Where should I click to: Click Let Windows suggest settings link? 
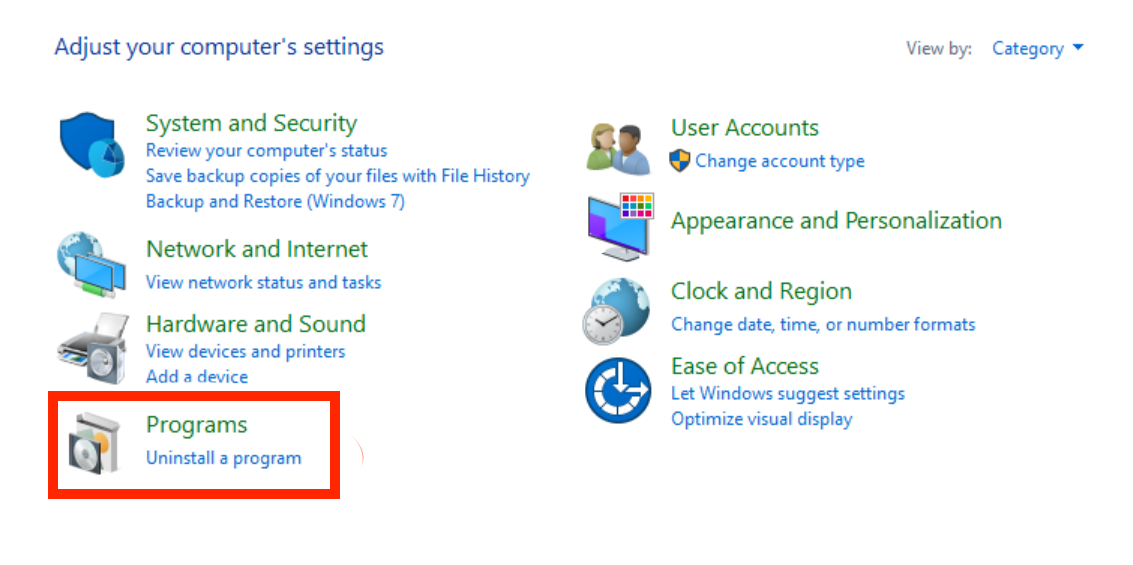(x=788, y=394)
